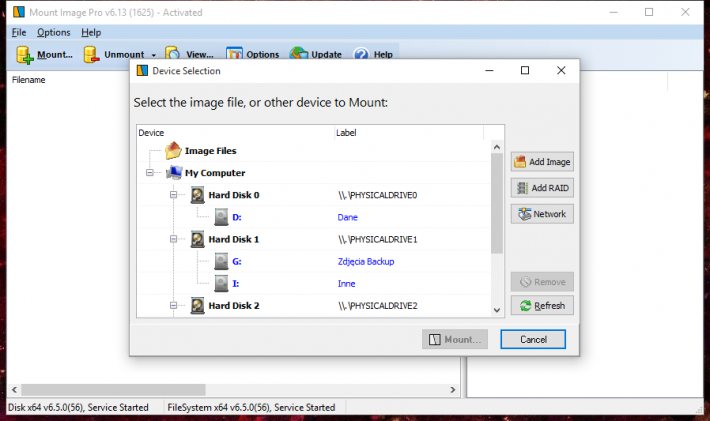Click the Filename column header in main window
The image size is (710, 421).
29,80
